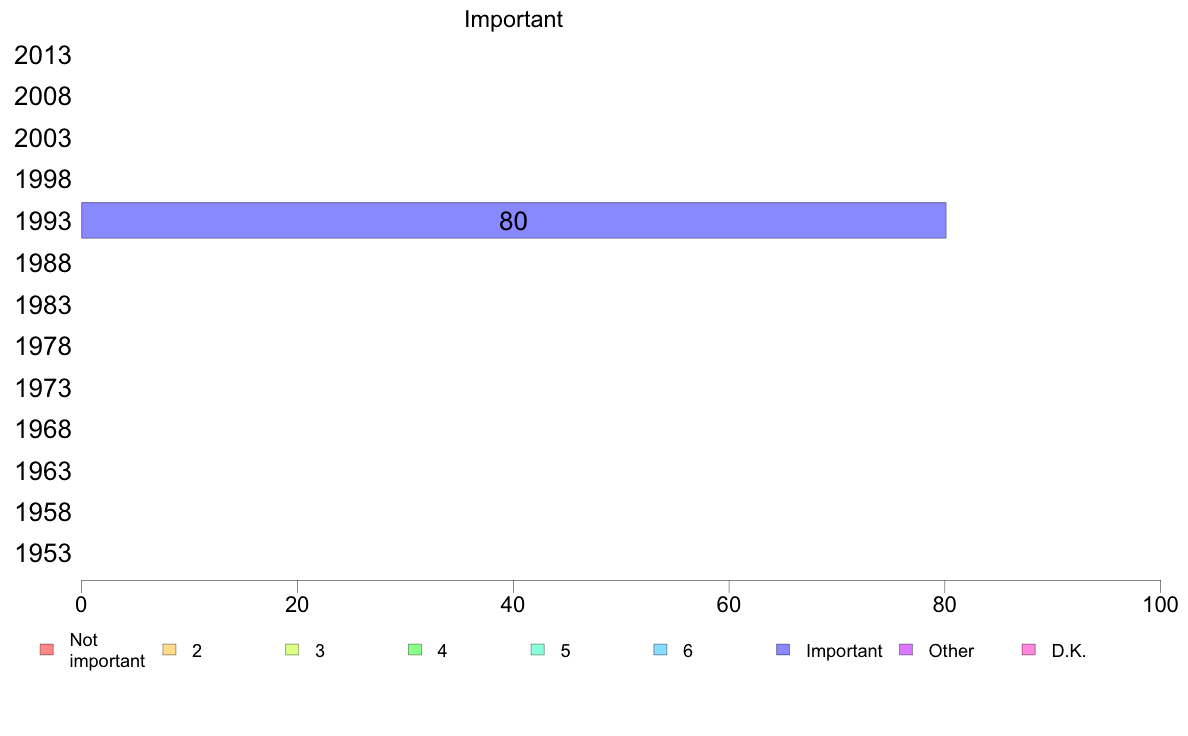Select the 2003 year label
1188x736 pixels.
coord(42,139)
